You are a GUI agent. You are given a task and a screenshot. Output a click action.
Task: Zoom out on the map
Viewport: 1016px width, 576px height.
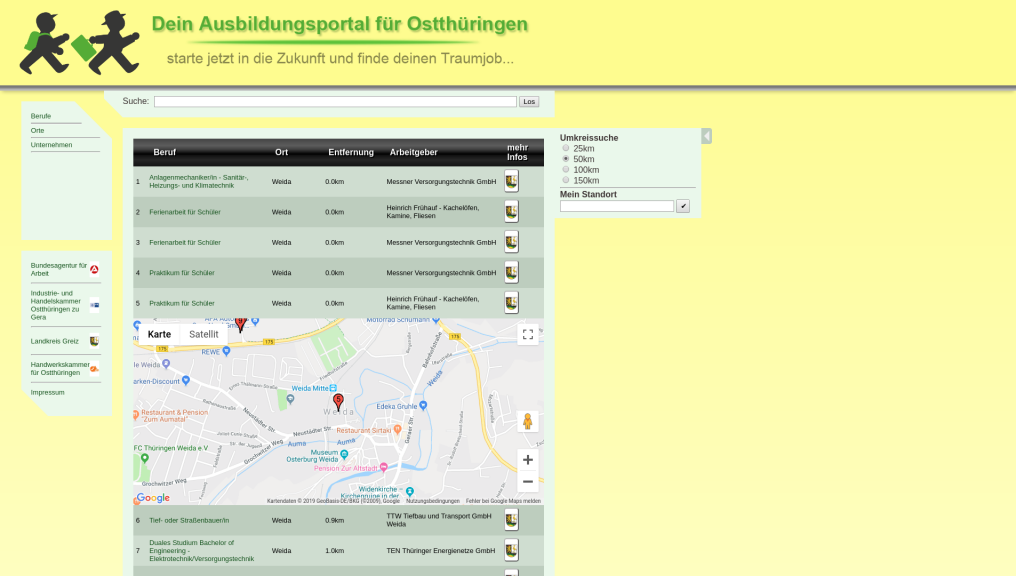tap(528, 482)
